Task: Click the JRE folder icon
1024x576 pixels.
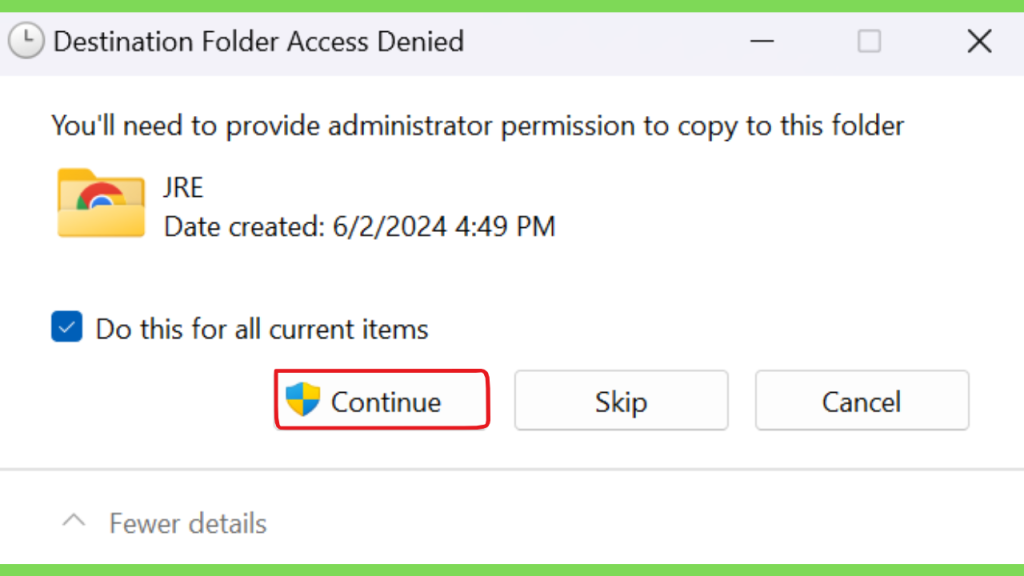Action: [x=101, y=203]
